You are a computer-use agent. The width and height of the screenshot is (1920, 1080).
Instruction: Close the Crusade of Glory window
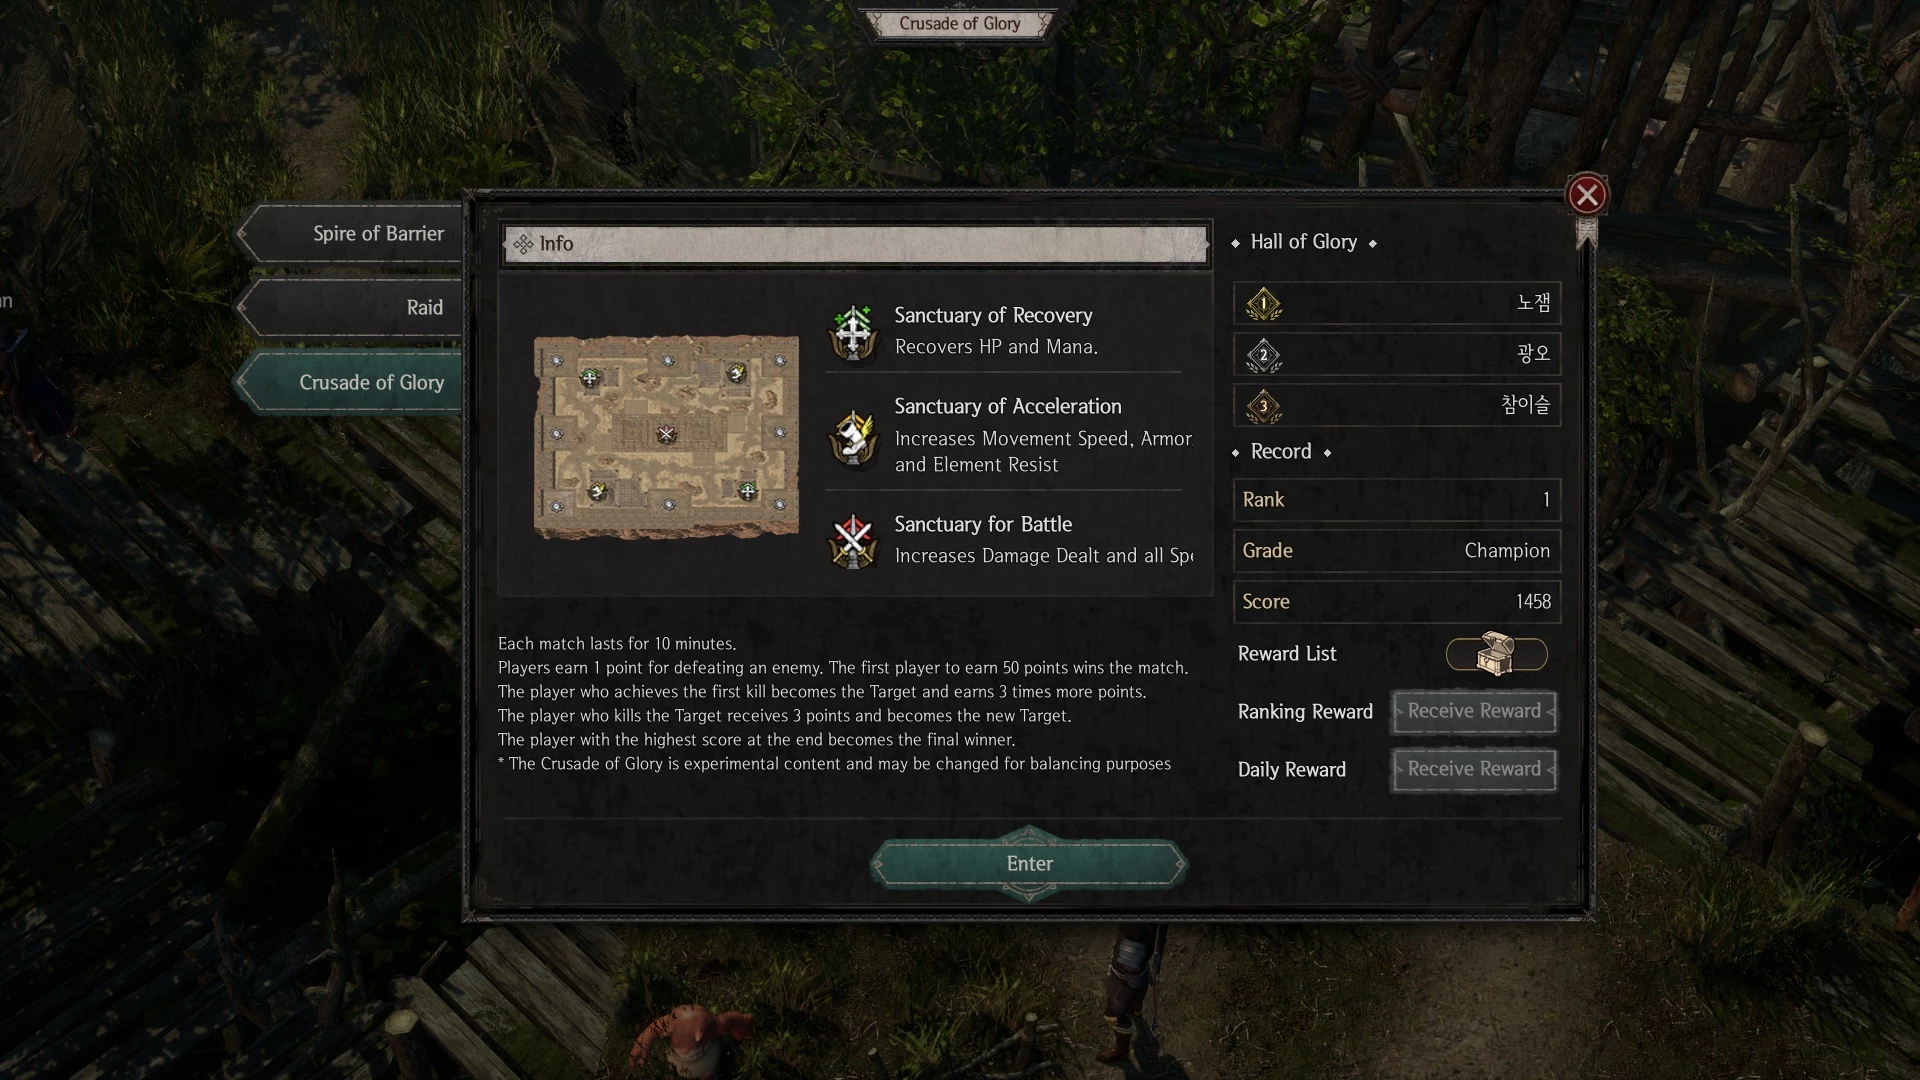coord(1587,195)
